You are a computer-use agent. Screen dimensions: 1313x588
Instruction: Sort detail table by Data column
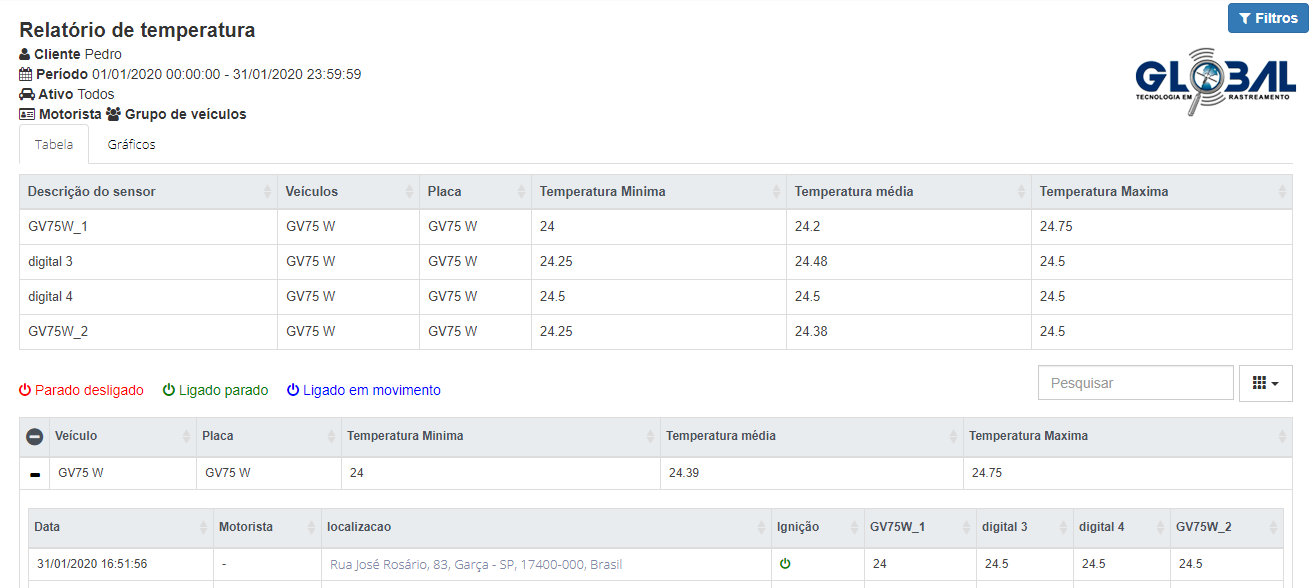click(x=203, y=527)
